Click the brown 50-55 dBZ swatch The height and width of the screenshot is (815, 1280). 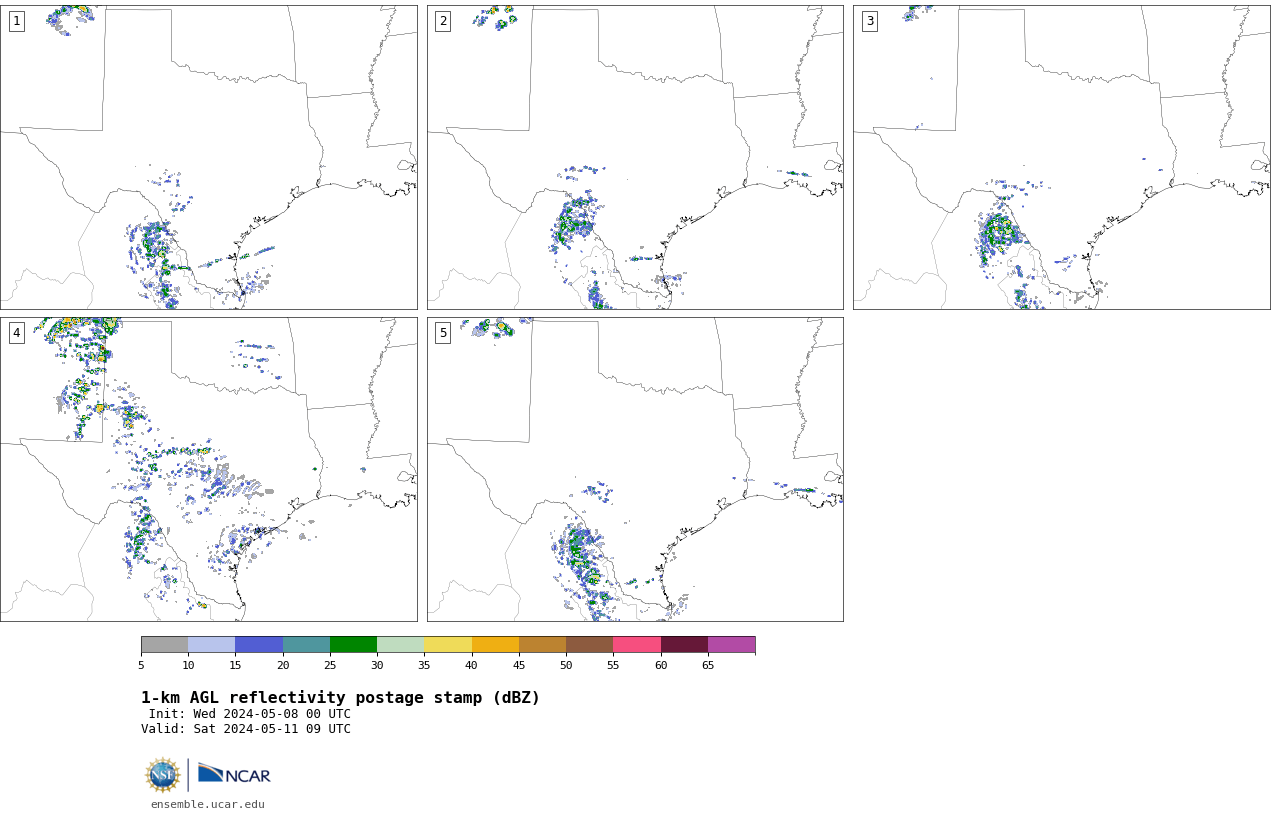point(589,644)
